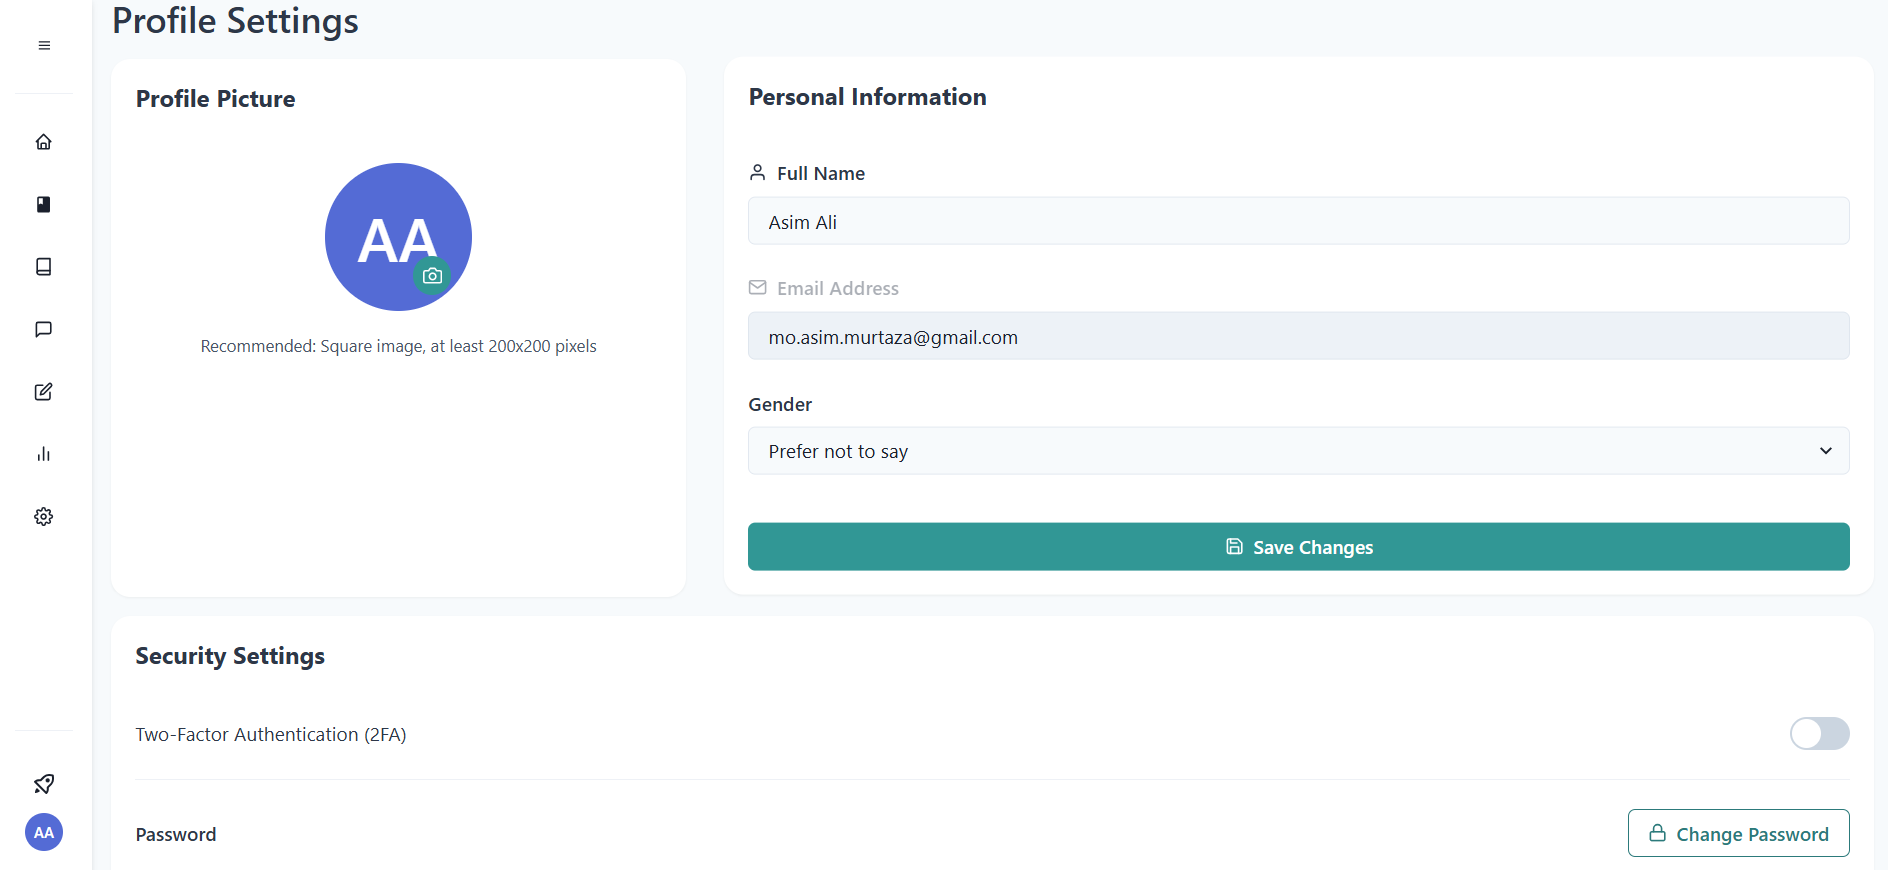Click the camera icon on profile picture
The width and height of the screenshot is (1888, 870).
click(432, 276)
